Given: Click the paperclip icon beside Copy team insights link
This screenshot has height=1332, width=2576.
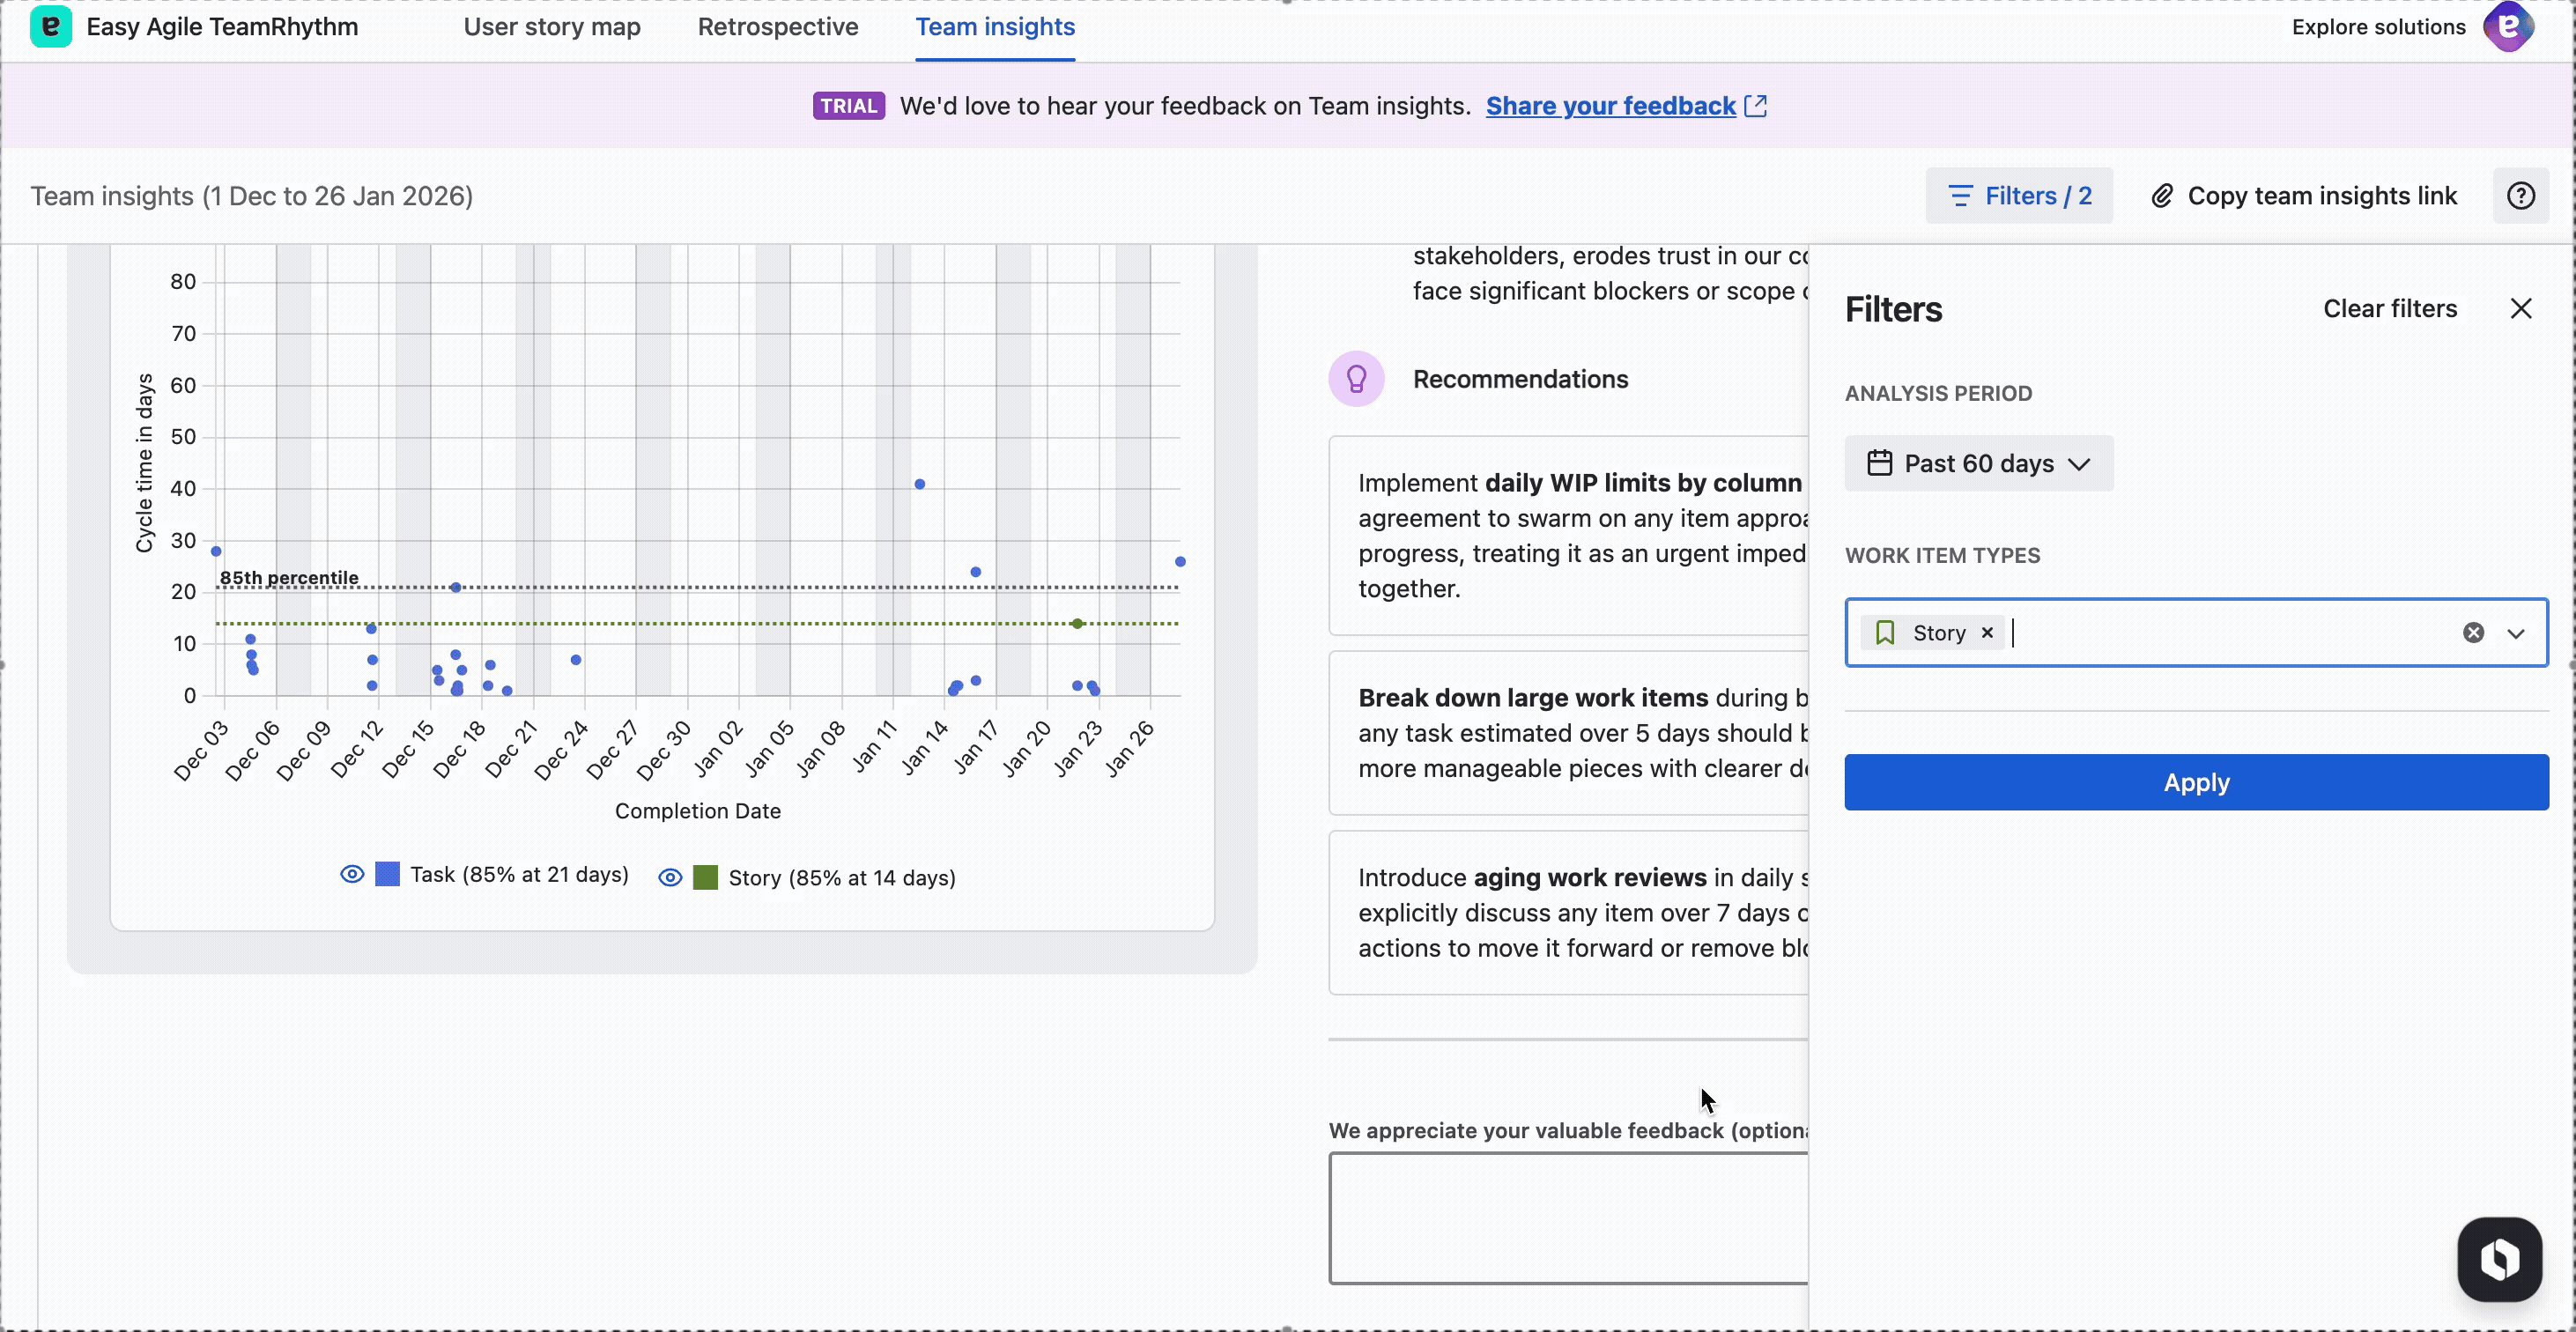Looking at the screenshot, I should (x=2163, y=195).
